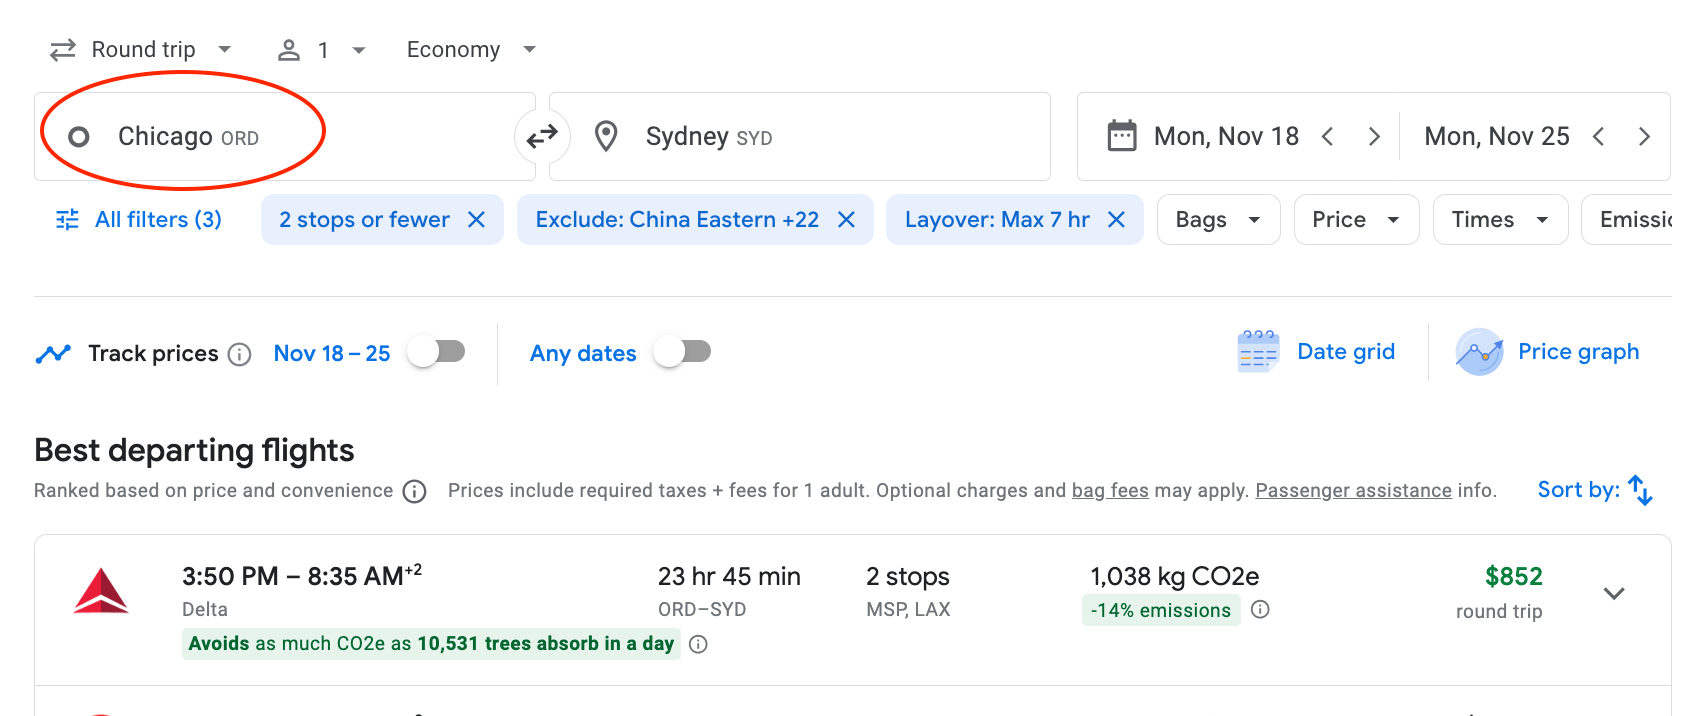
Task: Click the round trip arrows icon
Action: pyautogui.click(x=63, y=50)
